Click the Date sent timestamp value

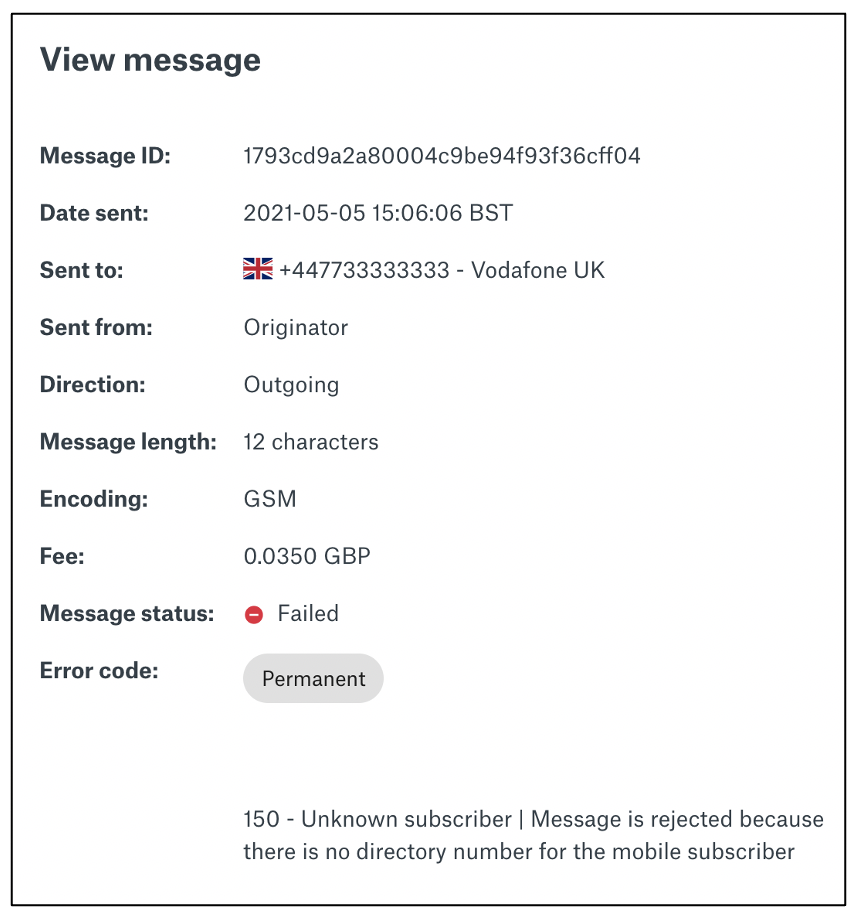(378, 213)
